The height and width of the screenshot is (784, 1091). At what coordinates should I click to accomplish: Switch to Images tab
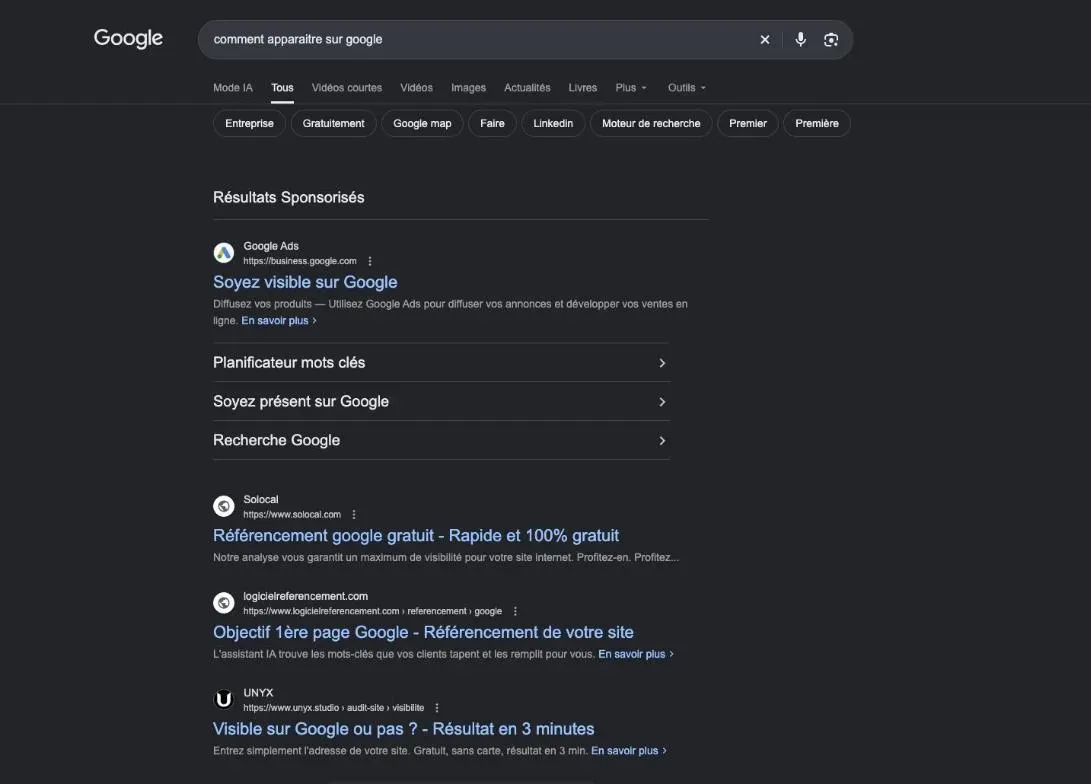[x=468, y=88]
